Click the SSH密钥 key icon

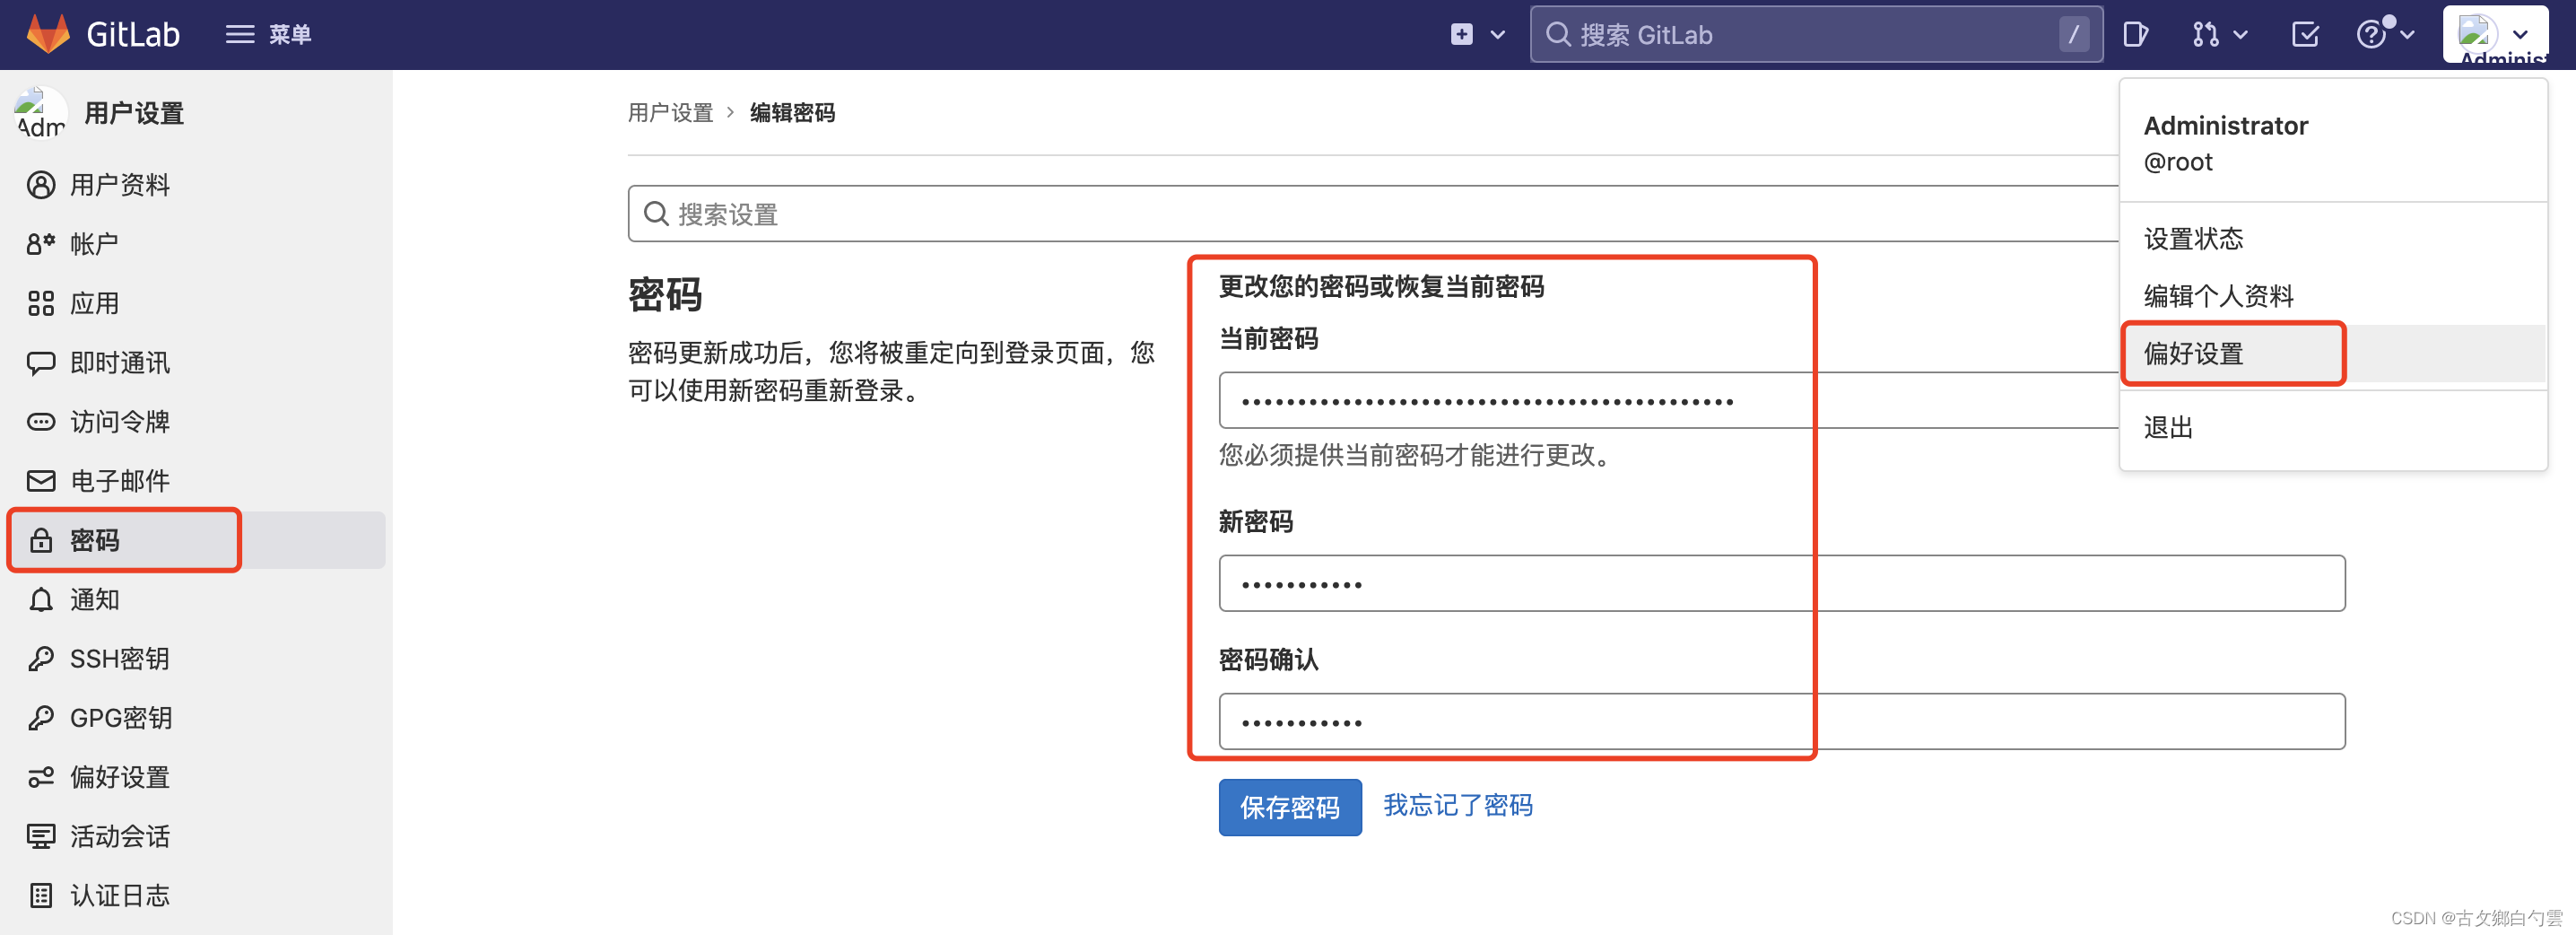coord(40,659)
